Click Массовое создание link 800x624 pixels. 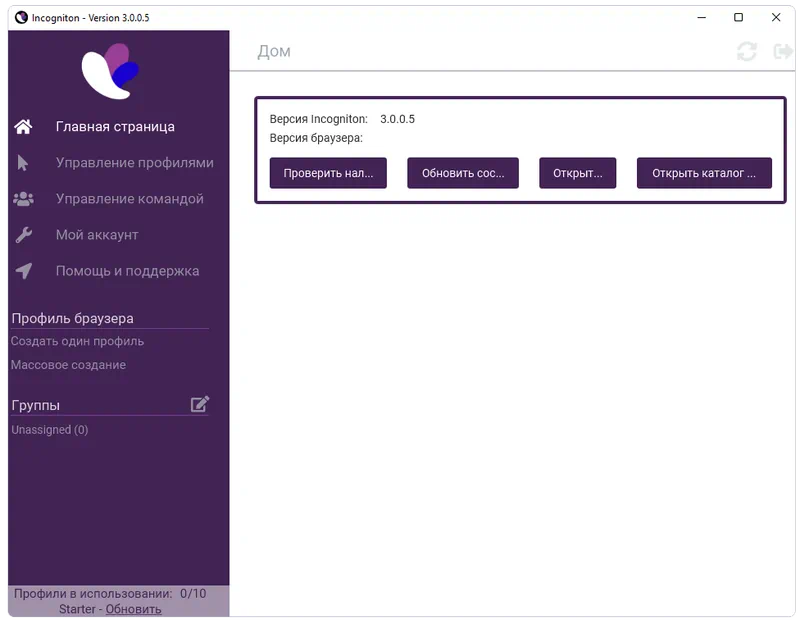coord(68,365)
